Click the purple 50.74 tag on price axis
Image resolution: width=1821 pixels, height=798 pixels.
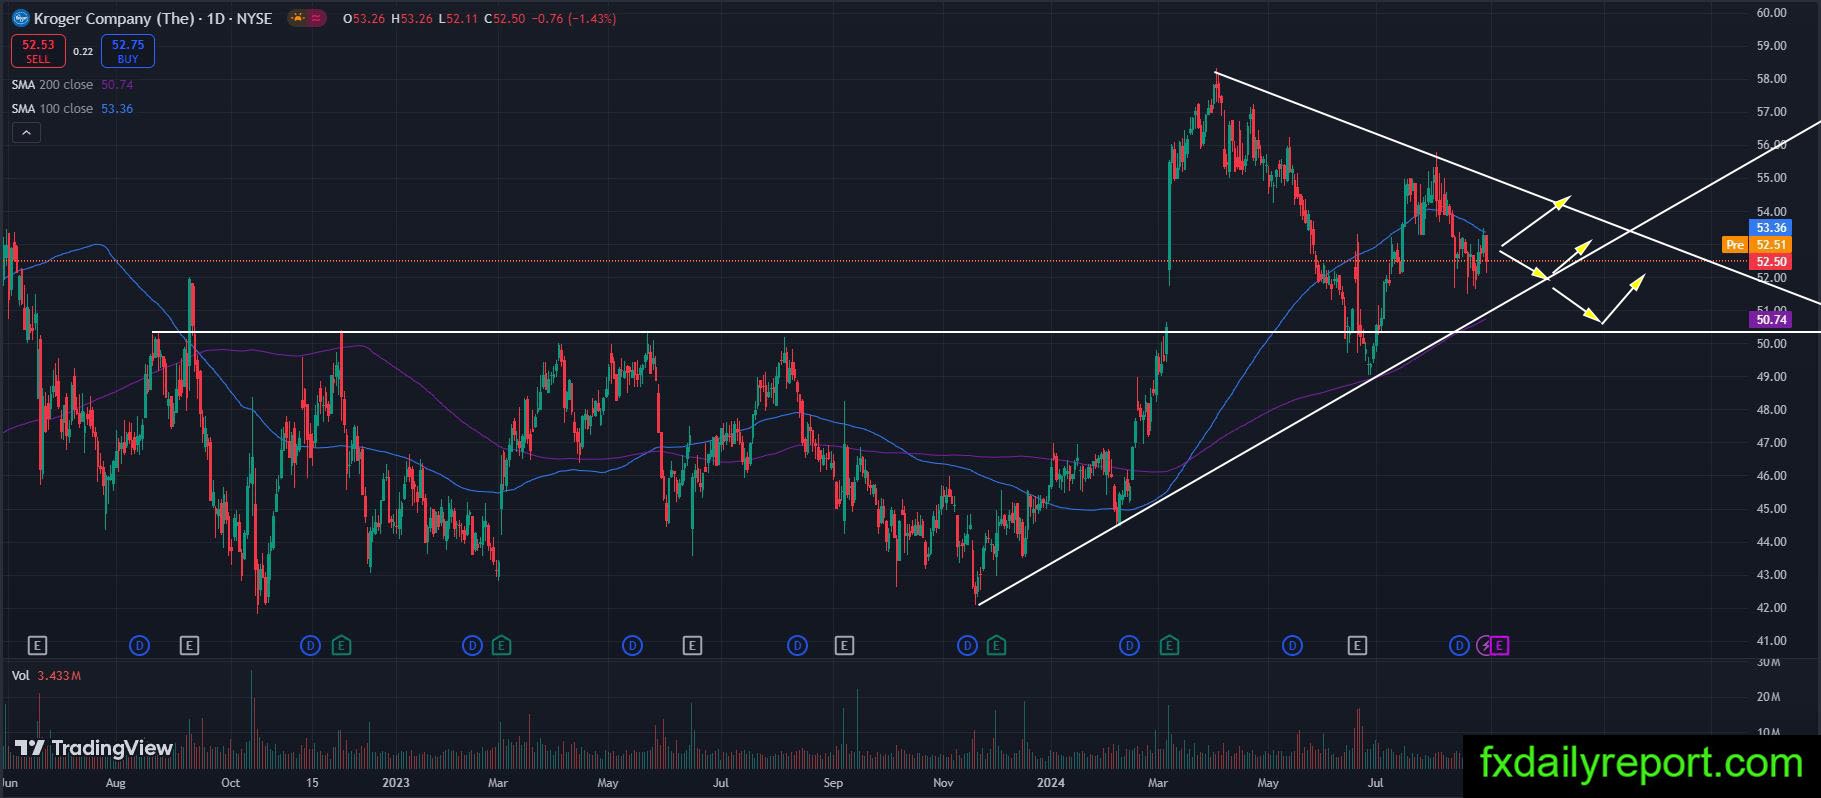(1771, 320)
